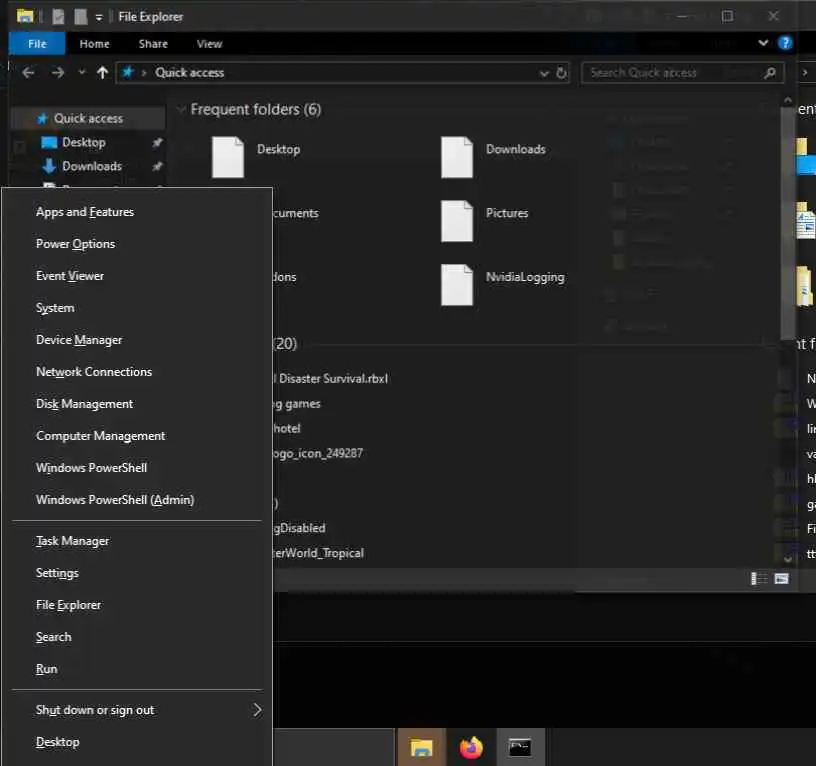Select the recent file ending in icon_249287

[x=318, y=453]
